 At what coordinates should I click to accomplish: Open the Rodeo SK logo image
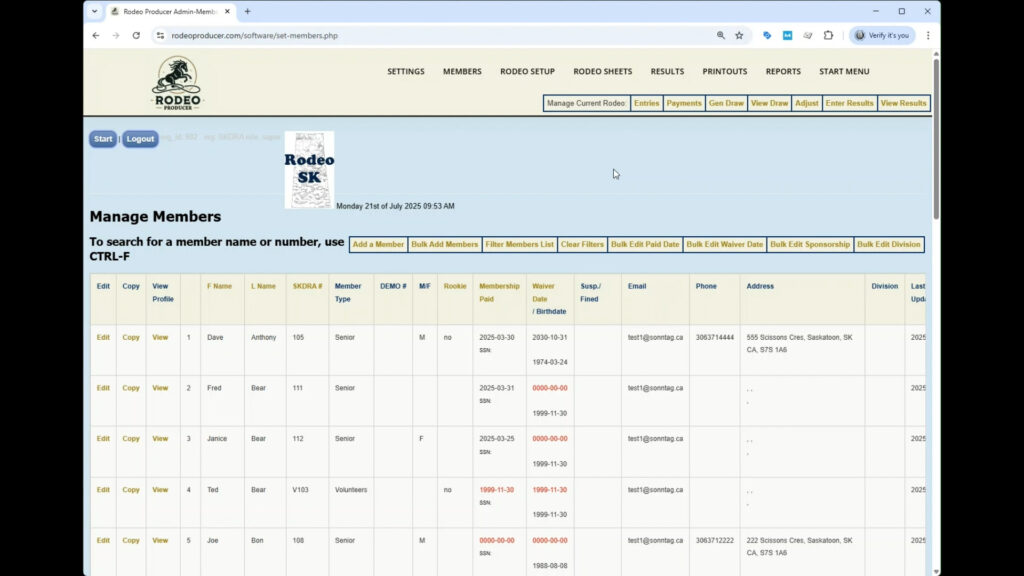click(309, 169)
